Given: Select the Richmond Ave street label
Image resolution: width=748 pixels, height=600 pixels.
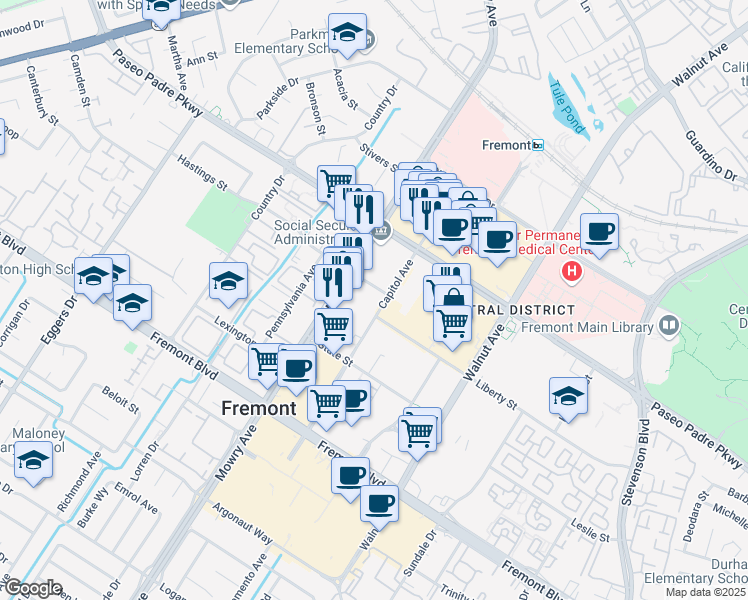Looking at the screenshot, I should point(79,482).
